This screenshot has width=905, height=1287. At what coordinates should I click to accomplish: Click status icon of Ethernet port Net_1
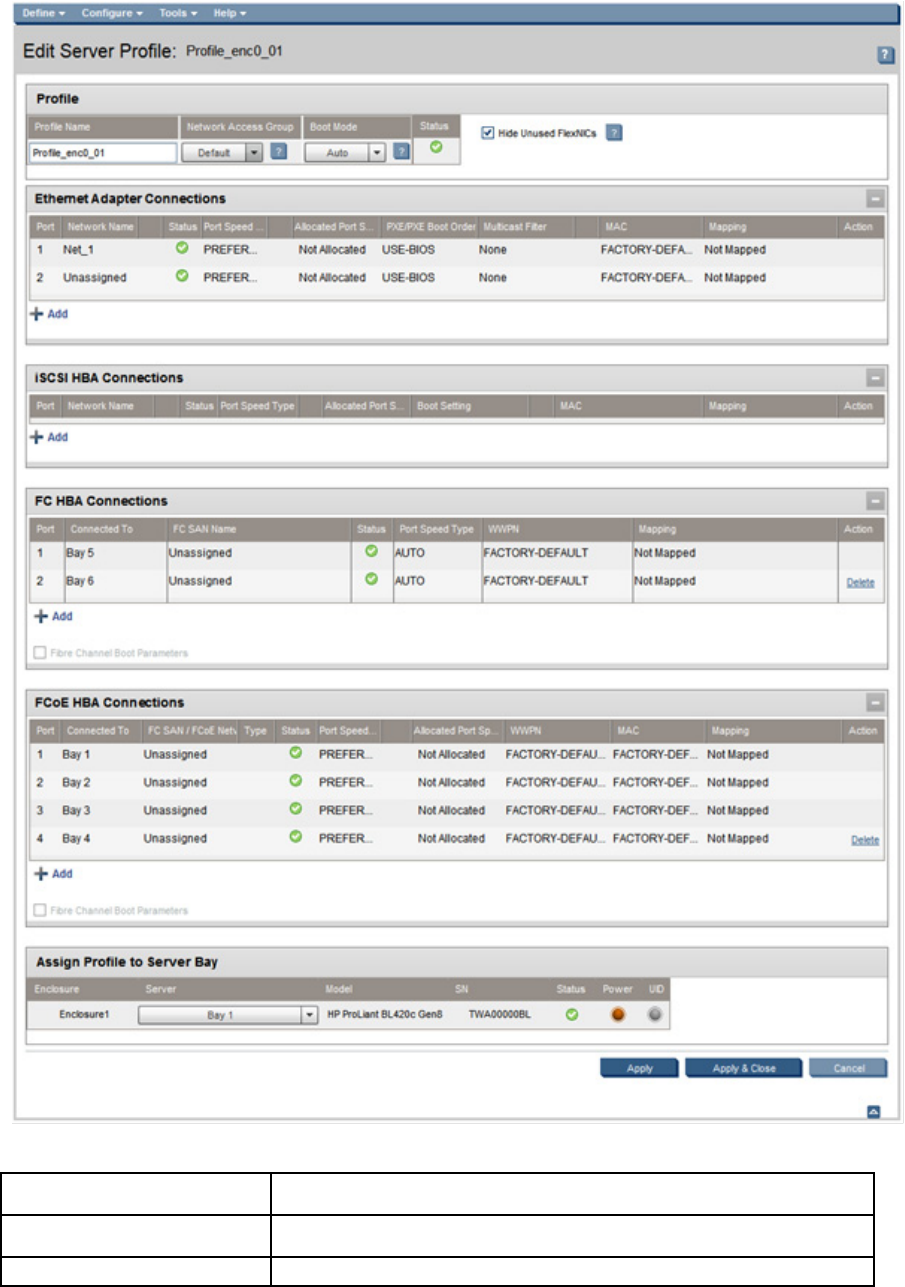coord(182,249)
